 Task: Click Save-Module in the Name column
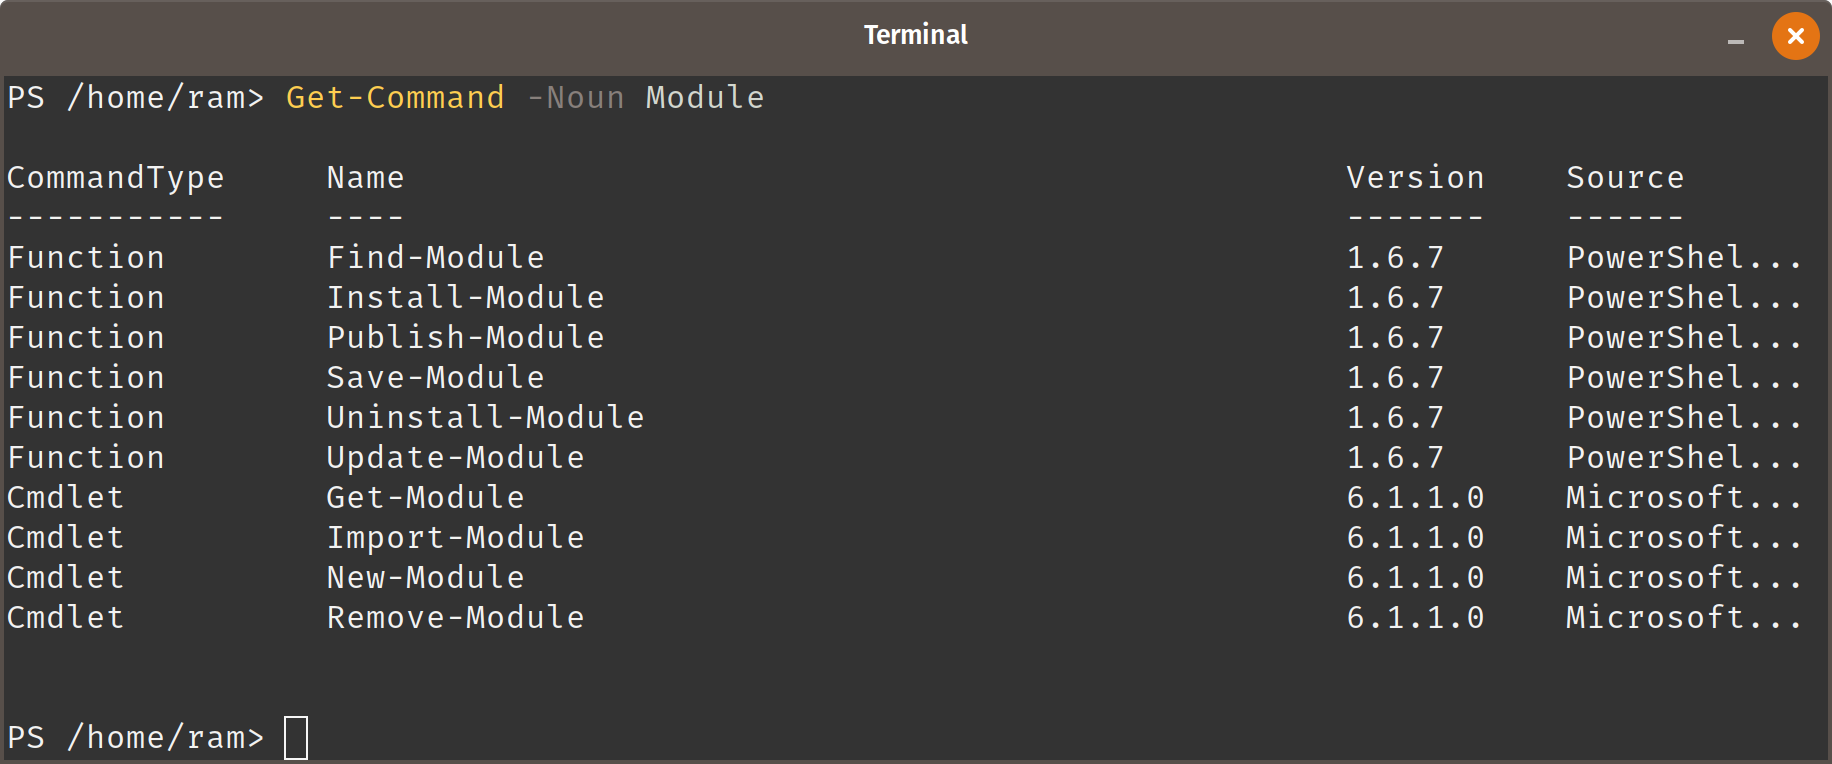(436, 378)
